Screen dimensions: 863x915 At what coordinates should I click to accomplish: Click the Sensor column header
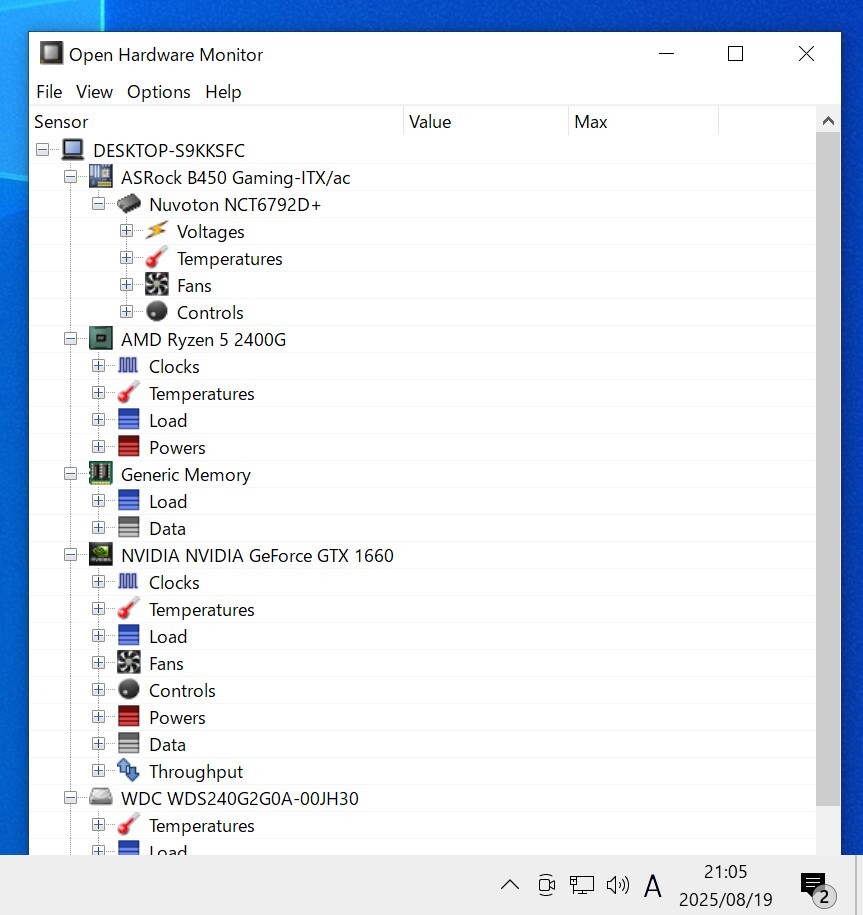point(216,121)
